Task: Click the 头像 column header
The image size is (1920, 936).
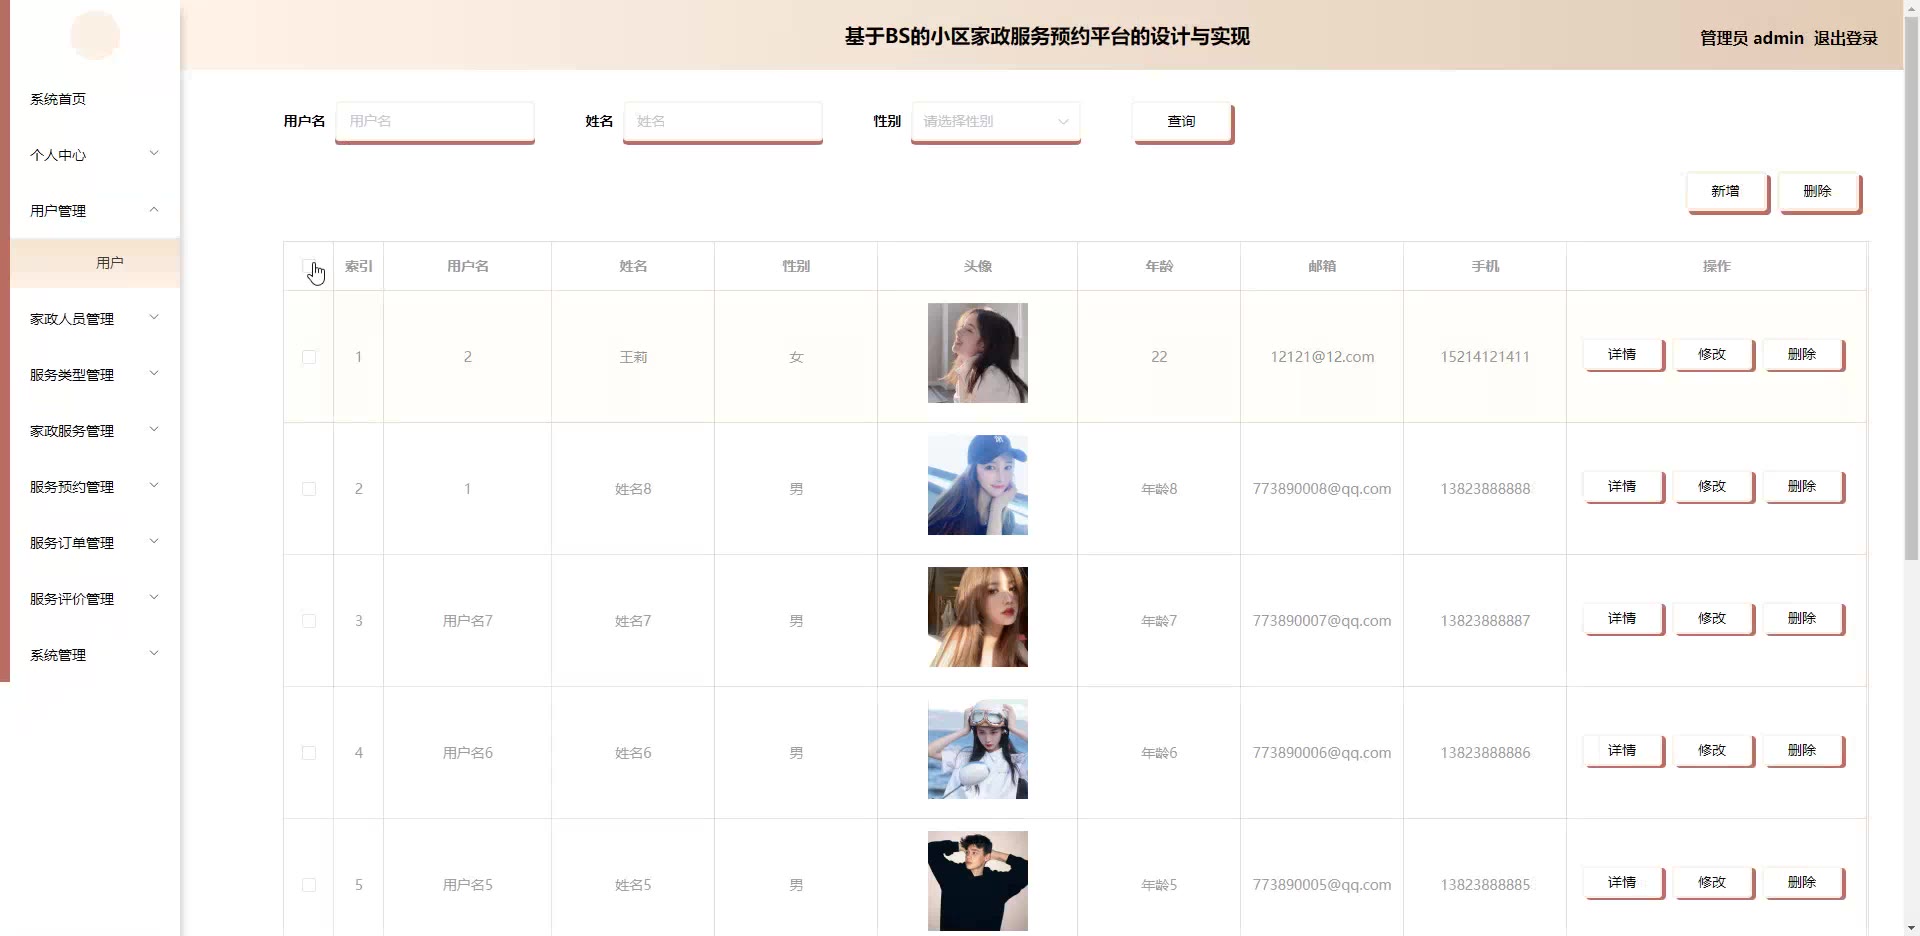Action: (x=978, y=266)
